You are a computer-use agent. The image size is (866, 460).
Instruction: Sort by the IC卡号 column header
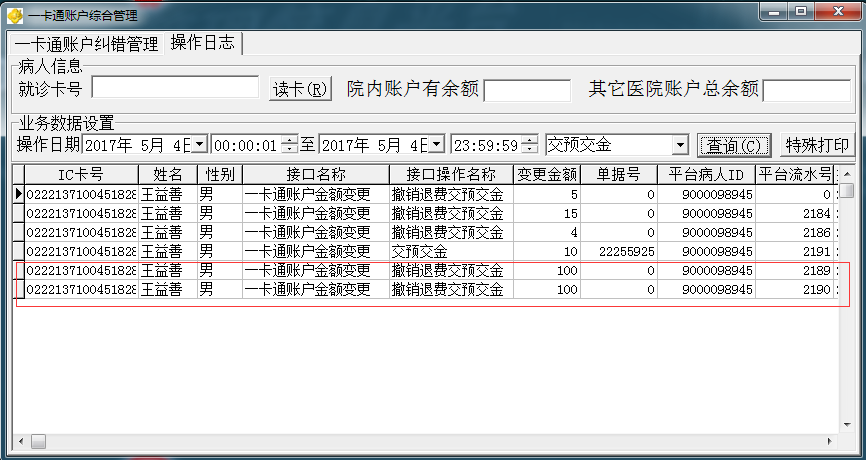(x=81, y=175)
